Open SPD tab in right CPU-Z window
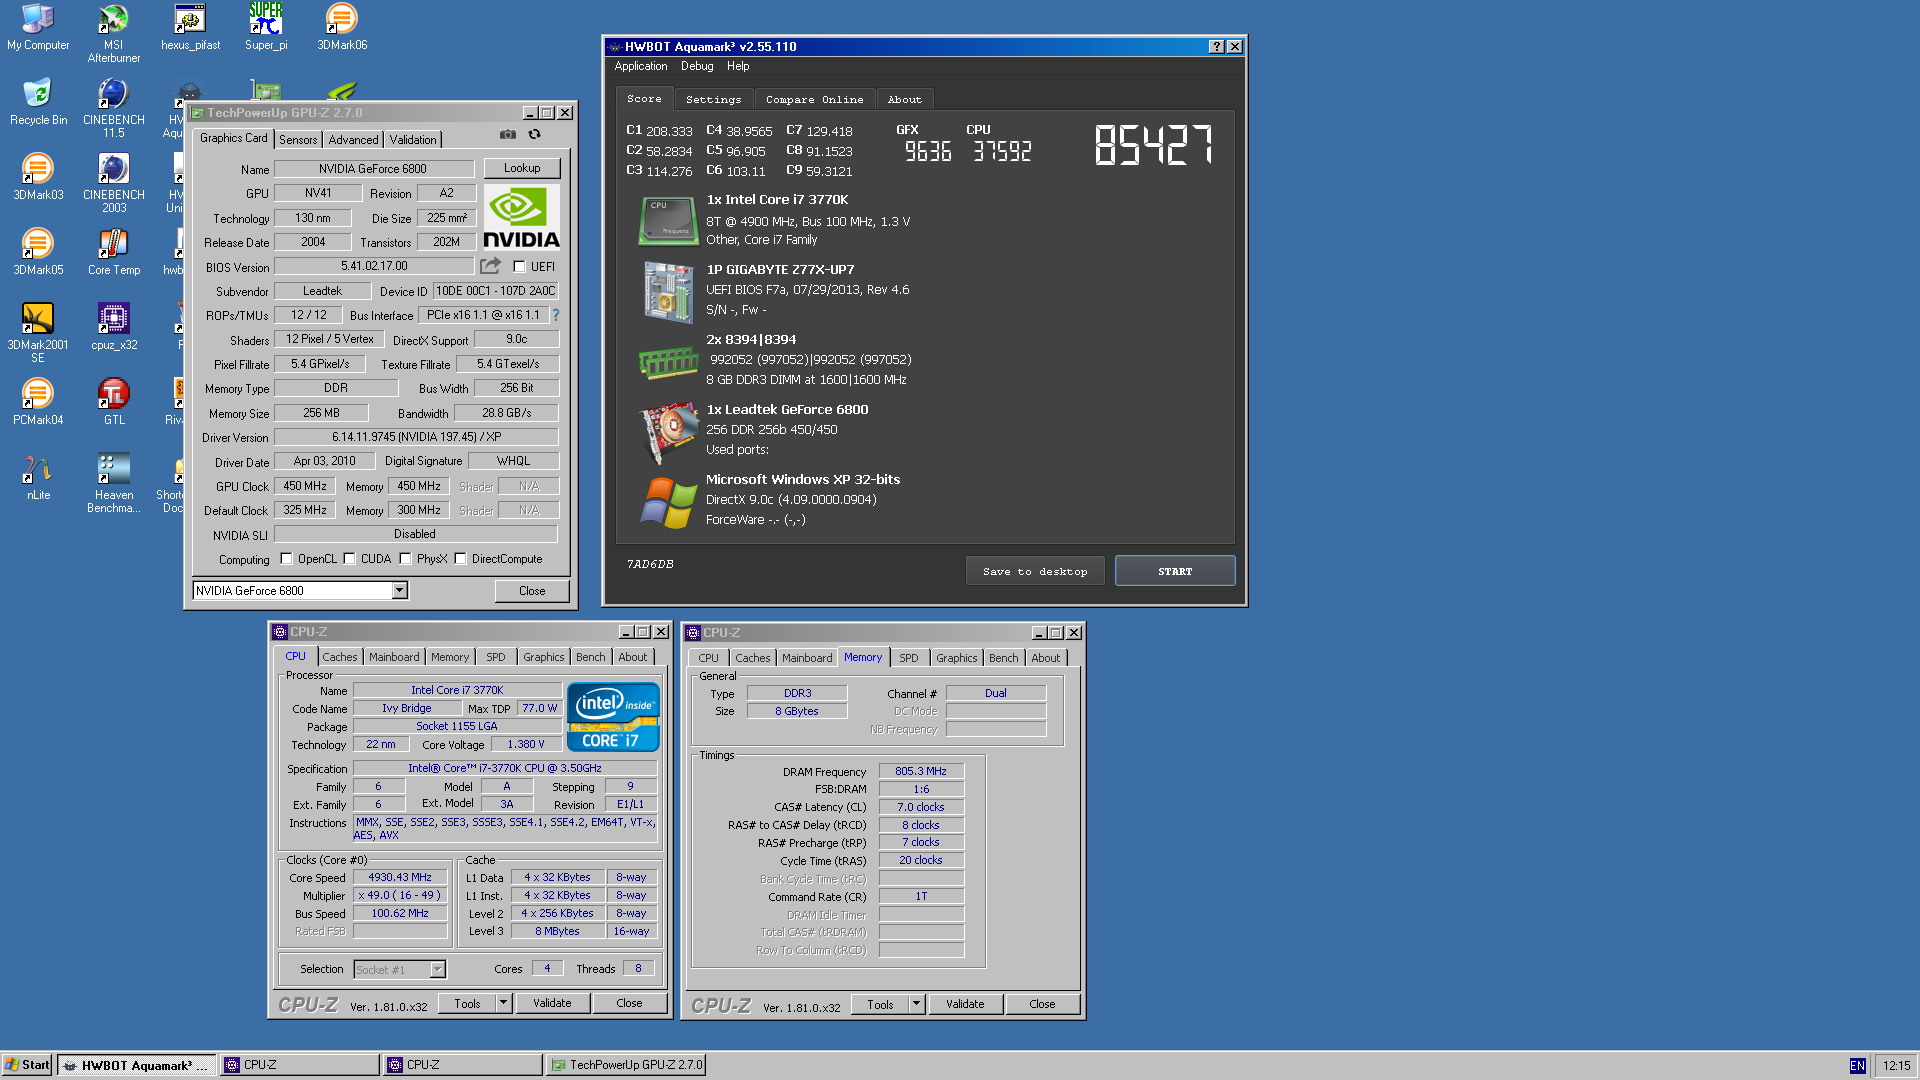This screenshot has height=1080, width=1920. click(x=908, y=658)
